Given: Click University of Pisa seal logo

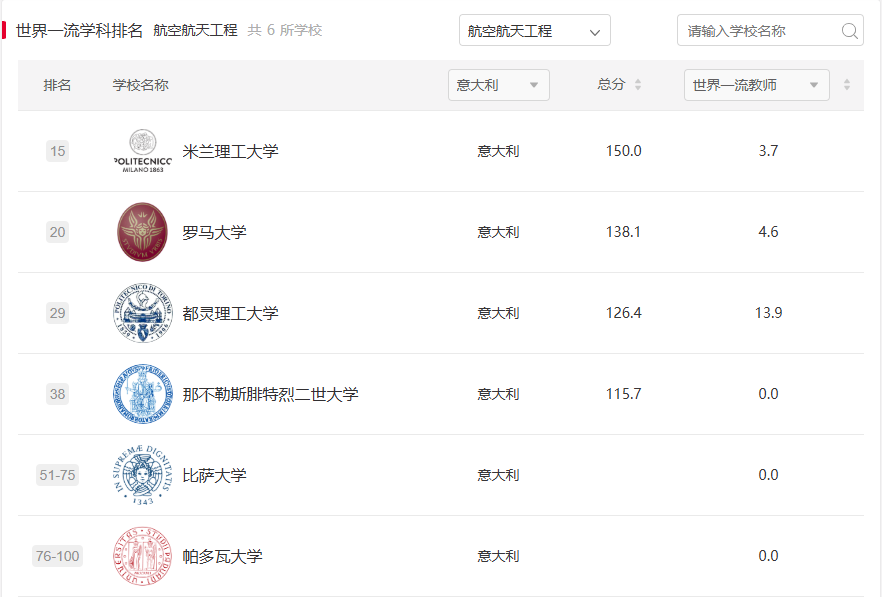Looking at the screenshot, I should [x=142, y=475].
